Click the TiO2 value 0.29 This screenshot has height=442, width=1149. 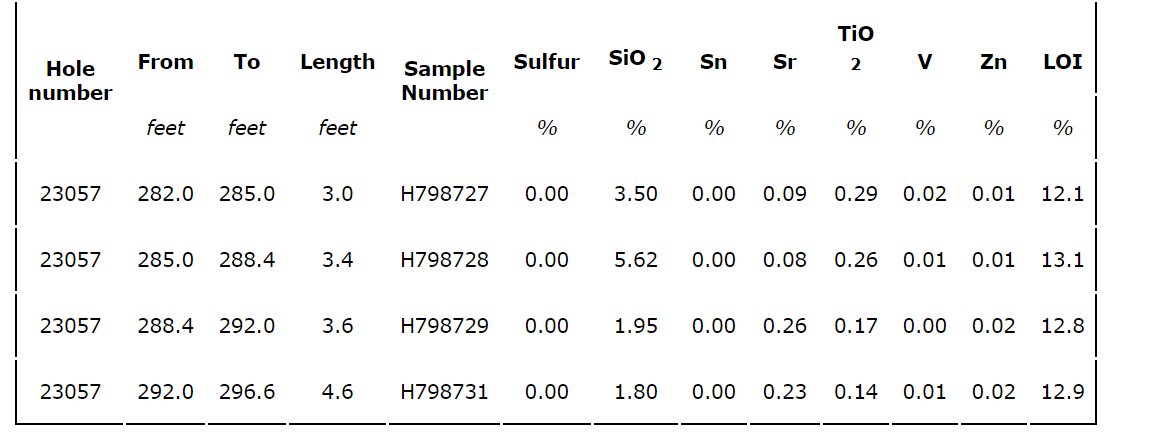click(856, 194)
